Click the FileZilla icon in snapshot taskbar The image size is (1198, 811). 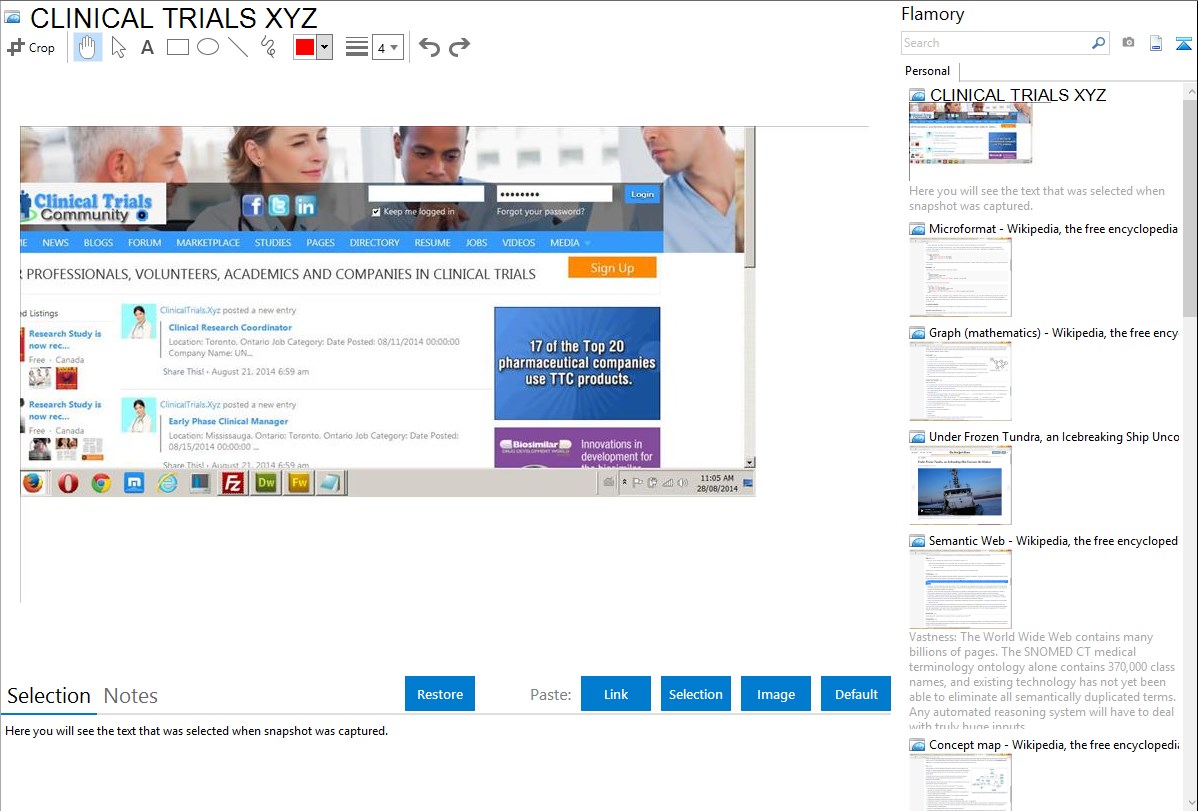[232, 483]
